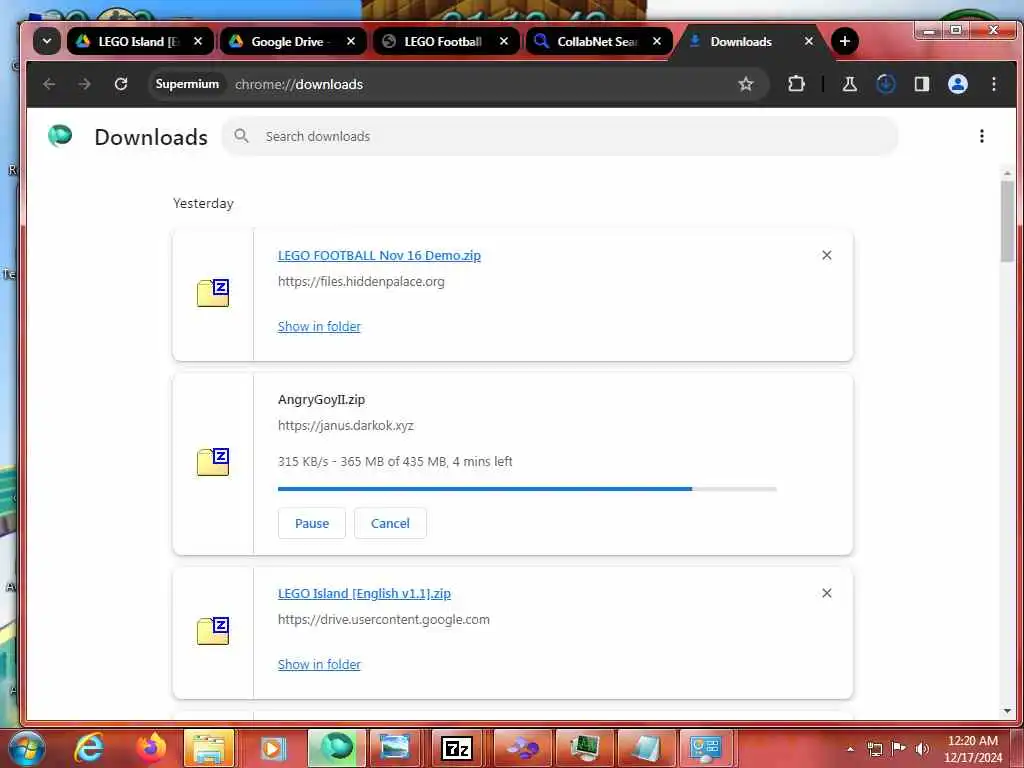Viewport: 1024px width, 768px height.
Task: Open Windows Media Player from taskbar
Action: pos(273,748)
